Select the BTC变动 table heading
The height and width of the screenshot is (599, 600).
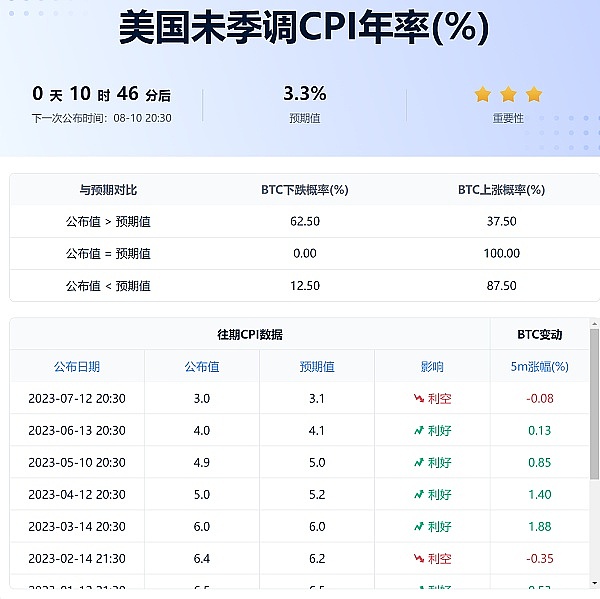539,334
